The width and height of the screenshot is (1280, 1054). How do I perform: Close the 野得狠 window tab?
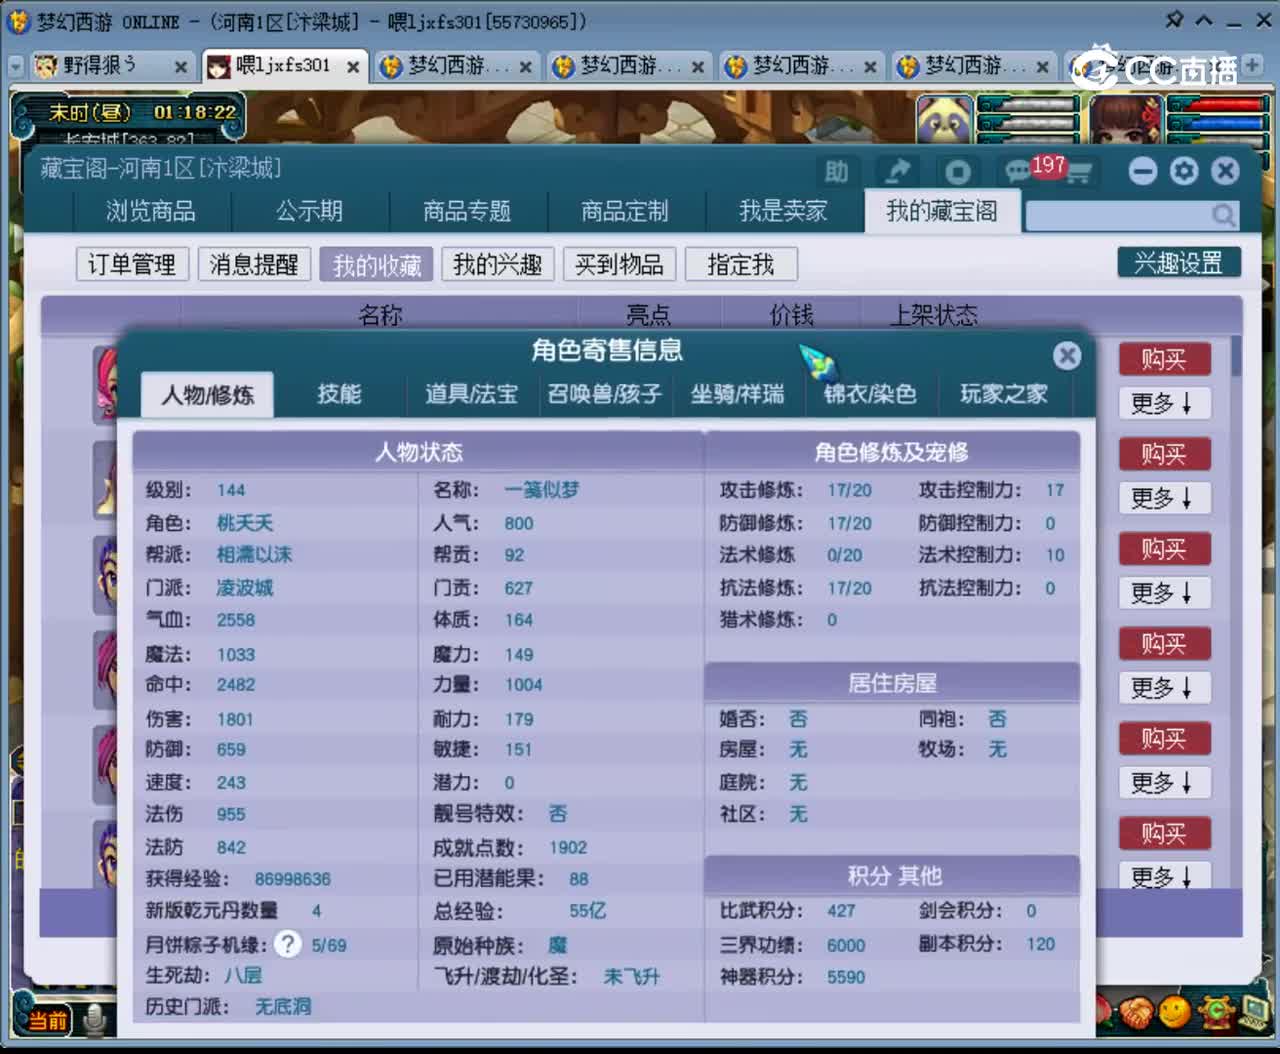(181, 67)
